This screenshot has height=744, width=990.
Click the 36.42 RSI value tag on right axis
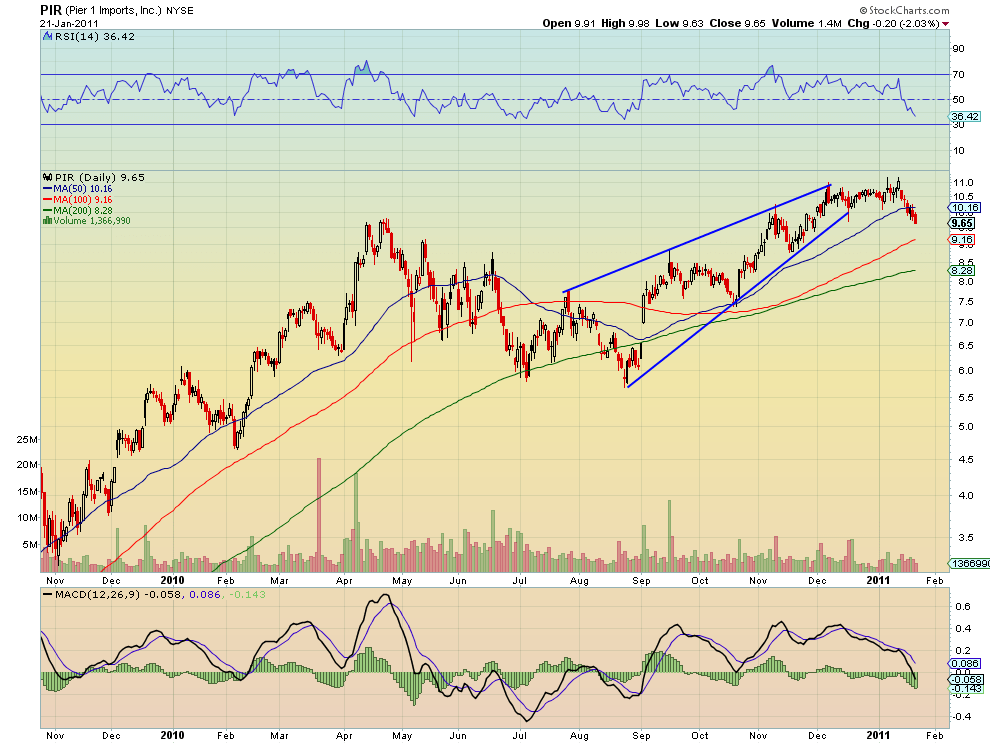[x=965, y=116]
